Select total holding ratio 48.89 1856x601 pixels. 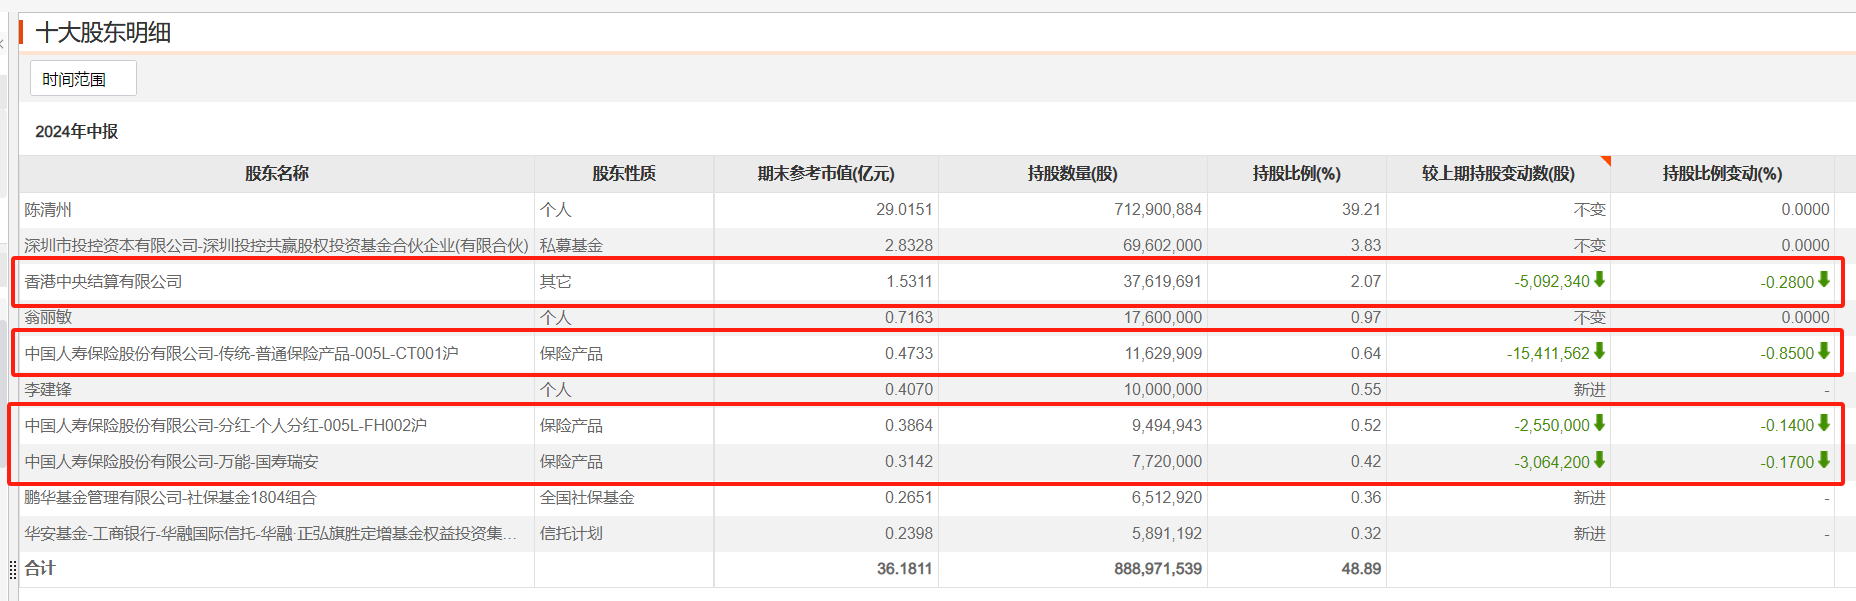pos(1361,569)
